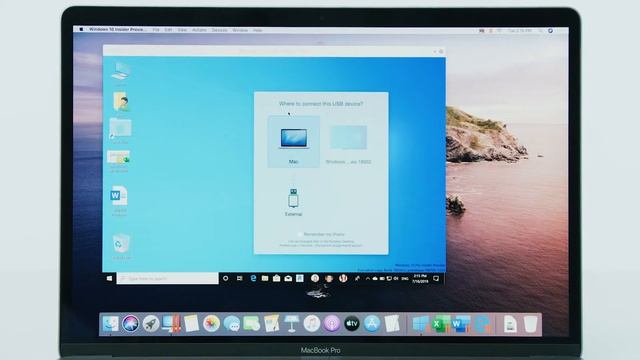
Task: Click the External USB drive icon
Action: (x=293, y=198)
